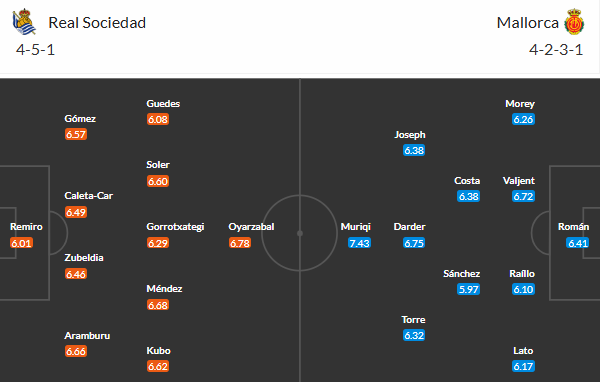The image size is (600, 382).
Task: Click Sánchez's 5.97 rating badge
Action: 468,289
